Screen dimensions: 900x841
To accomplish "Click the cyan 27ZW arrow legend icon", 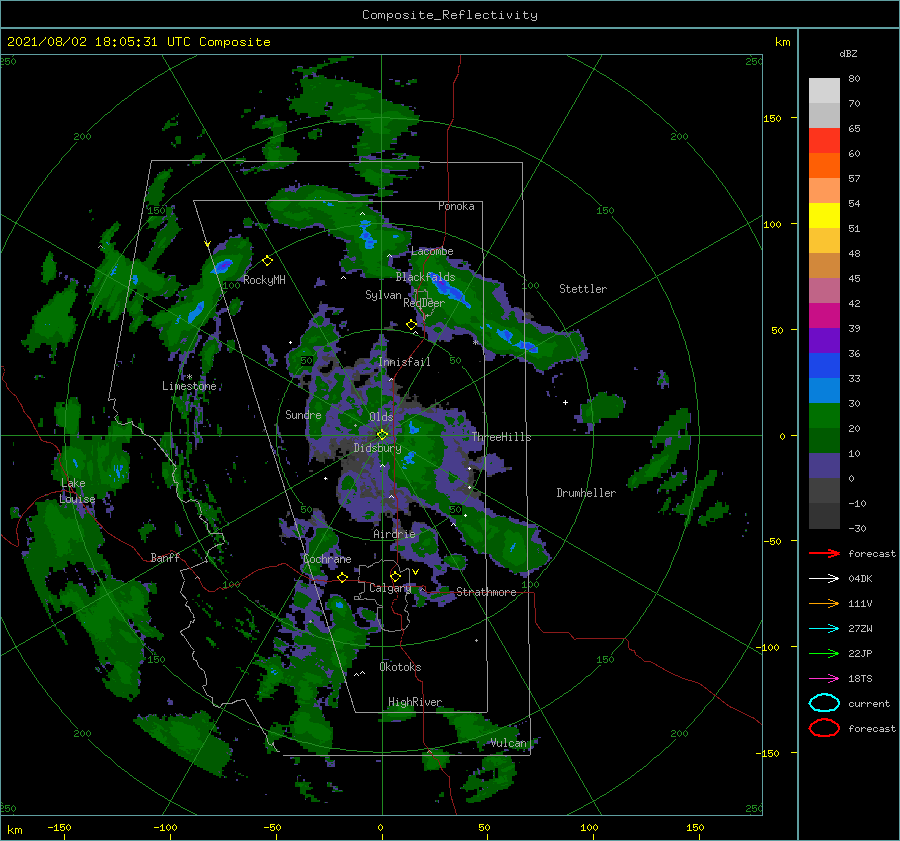I will click(x=824, y=628).
